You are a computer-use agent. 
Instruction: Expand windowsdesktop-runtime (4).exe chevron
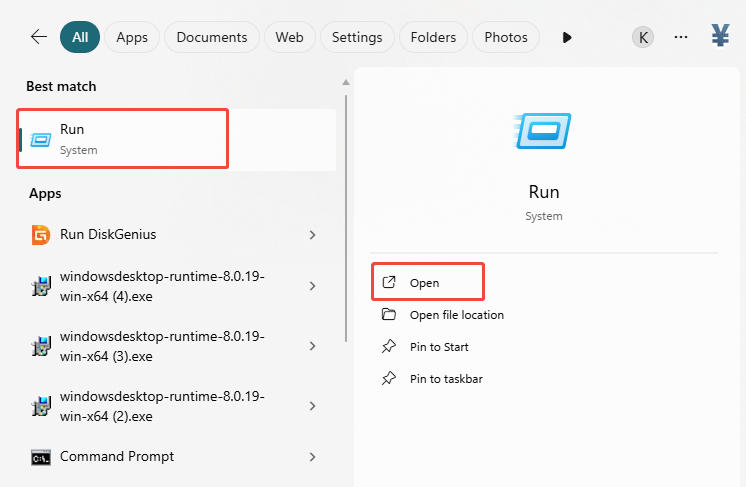(x=312, y=286)
